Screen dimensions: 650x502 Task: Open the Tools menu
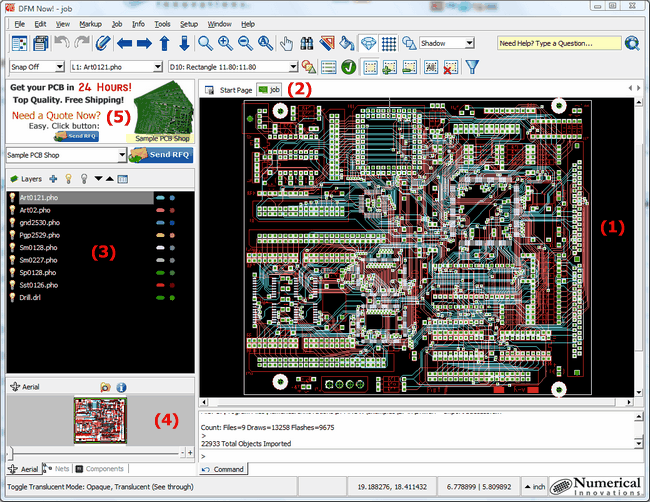point(162,24)
